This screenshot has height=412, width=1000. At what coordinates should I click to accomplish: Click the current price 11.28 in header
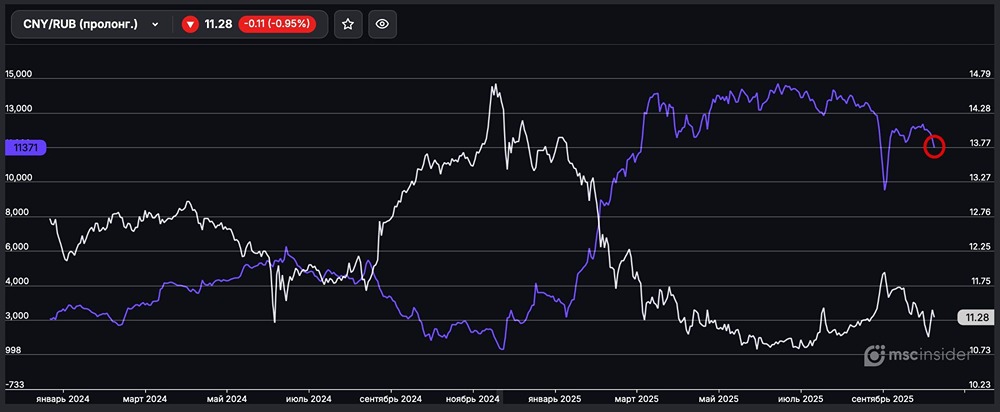[218, 24]
